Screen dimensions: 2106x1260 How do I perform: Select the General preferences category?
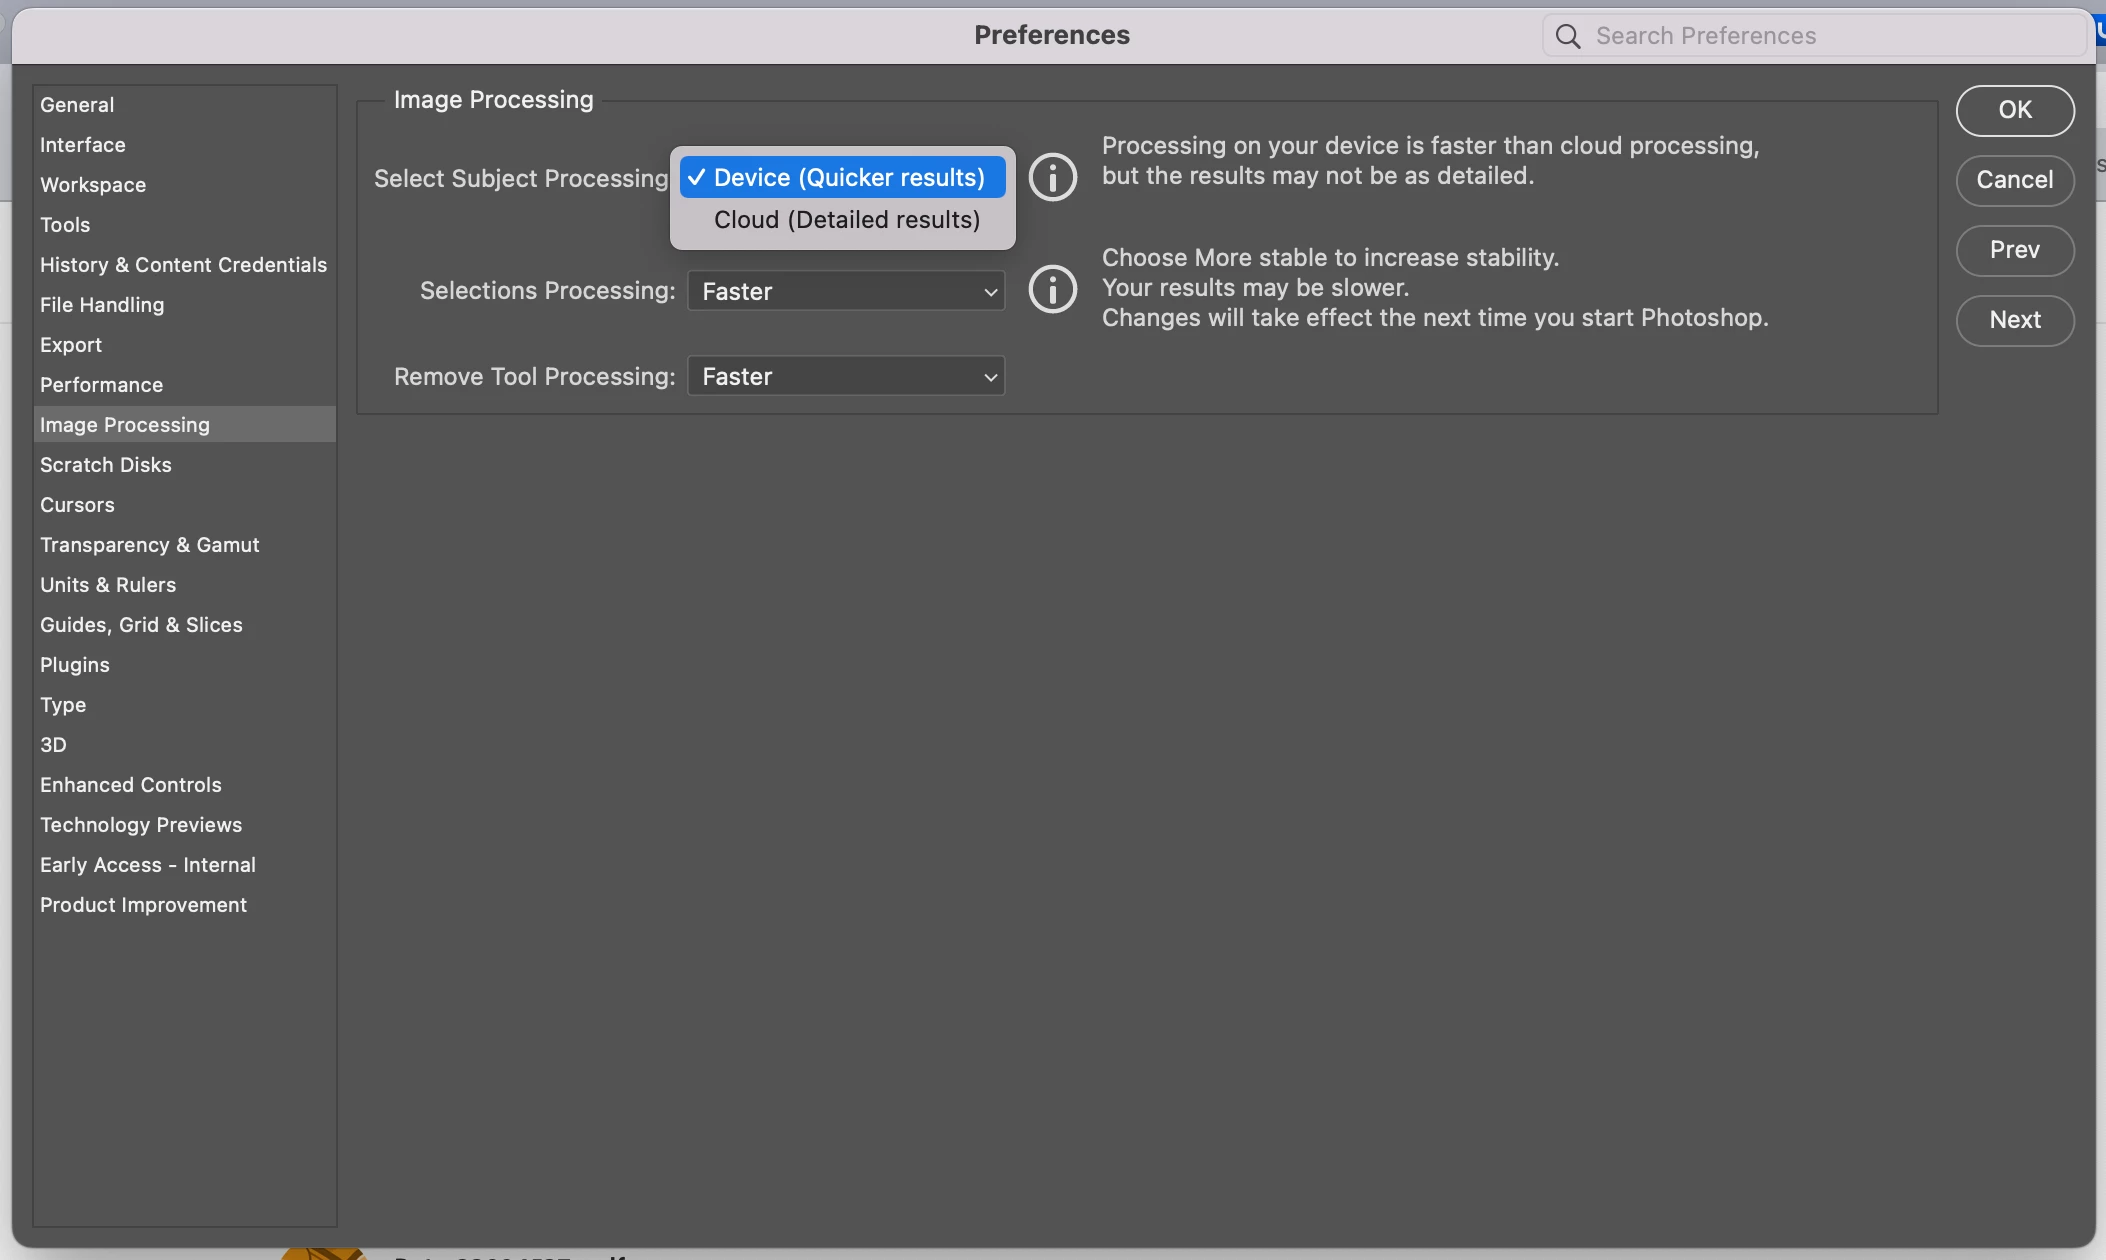click(77, 105)
